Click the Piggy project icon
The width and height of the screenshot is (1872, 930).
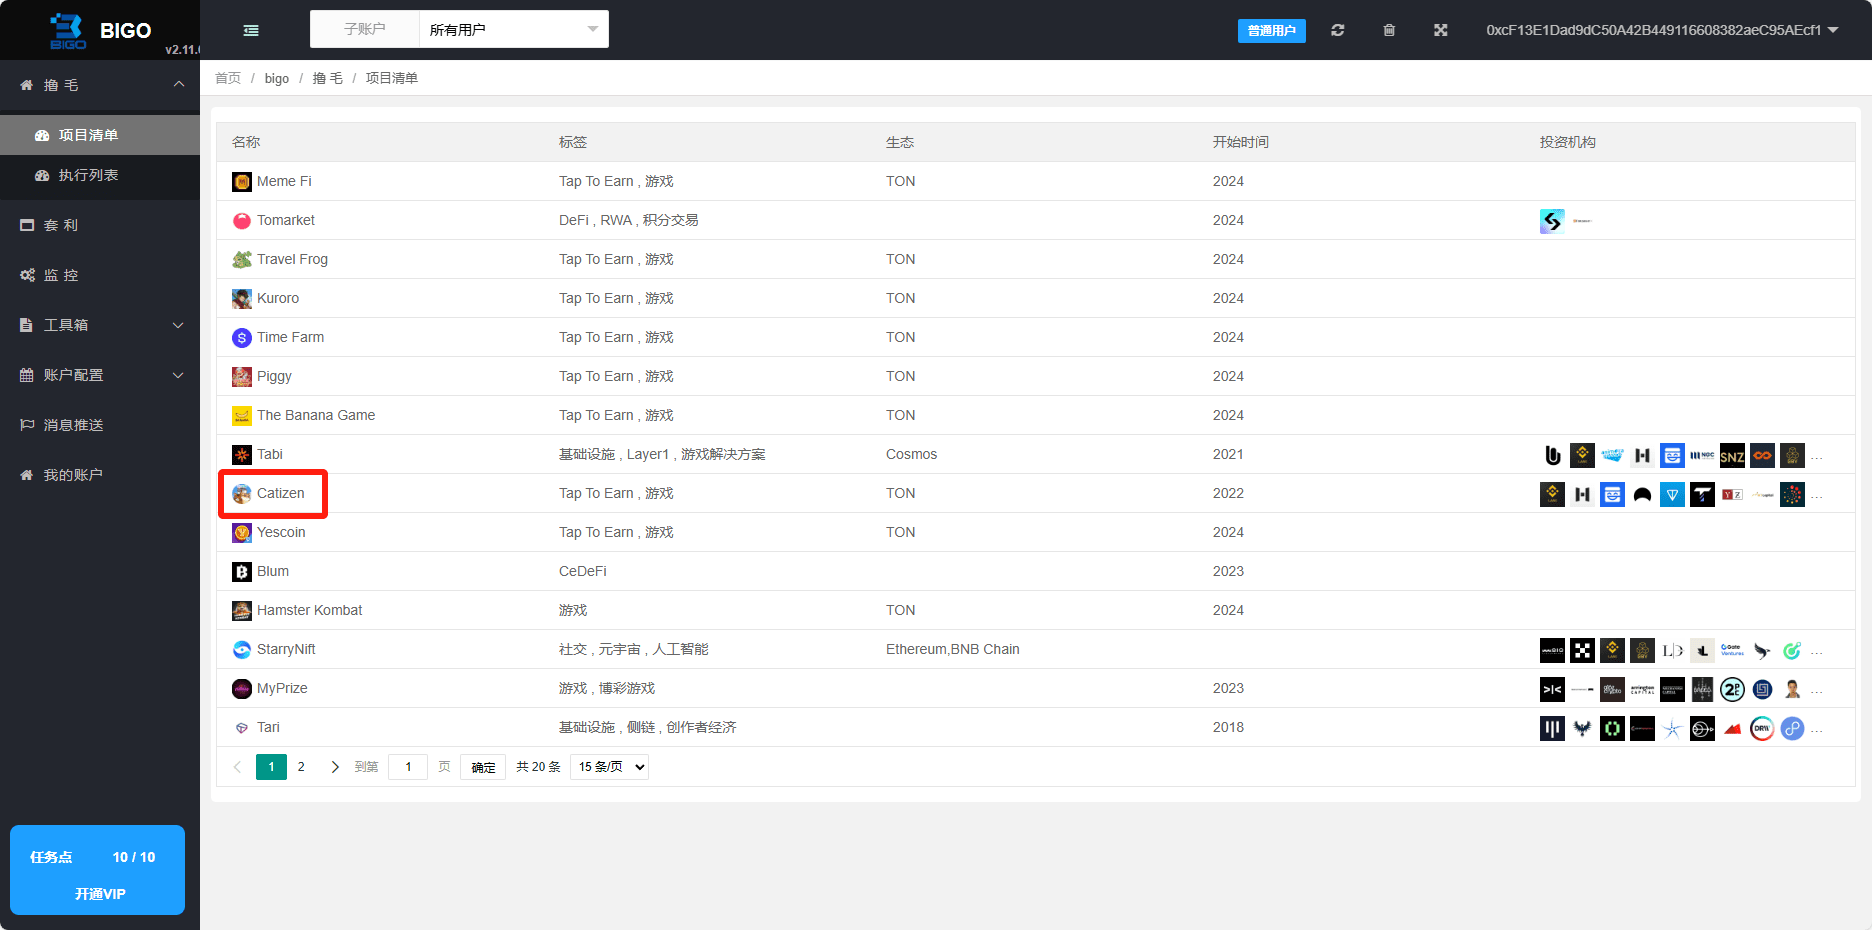pos(242,377)
